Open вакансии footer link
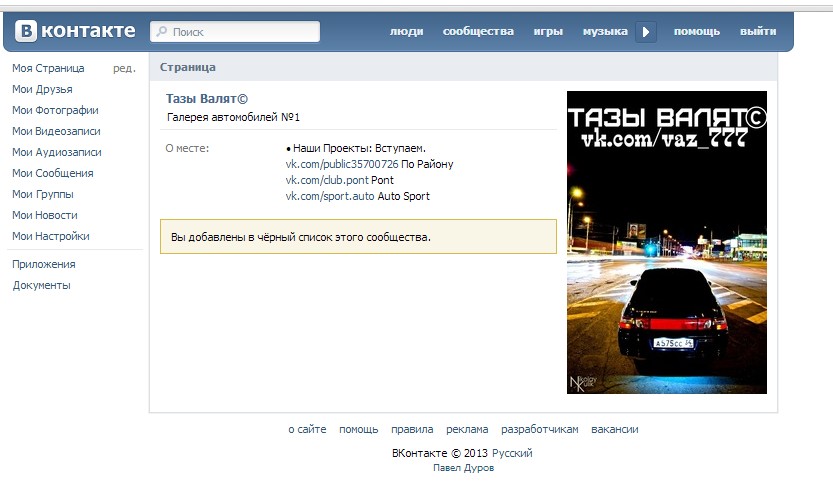The height and width of the screenshot is (495, 833). [615, 429]
